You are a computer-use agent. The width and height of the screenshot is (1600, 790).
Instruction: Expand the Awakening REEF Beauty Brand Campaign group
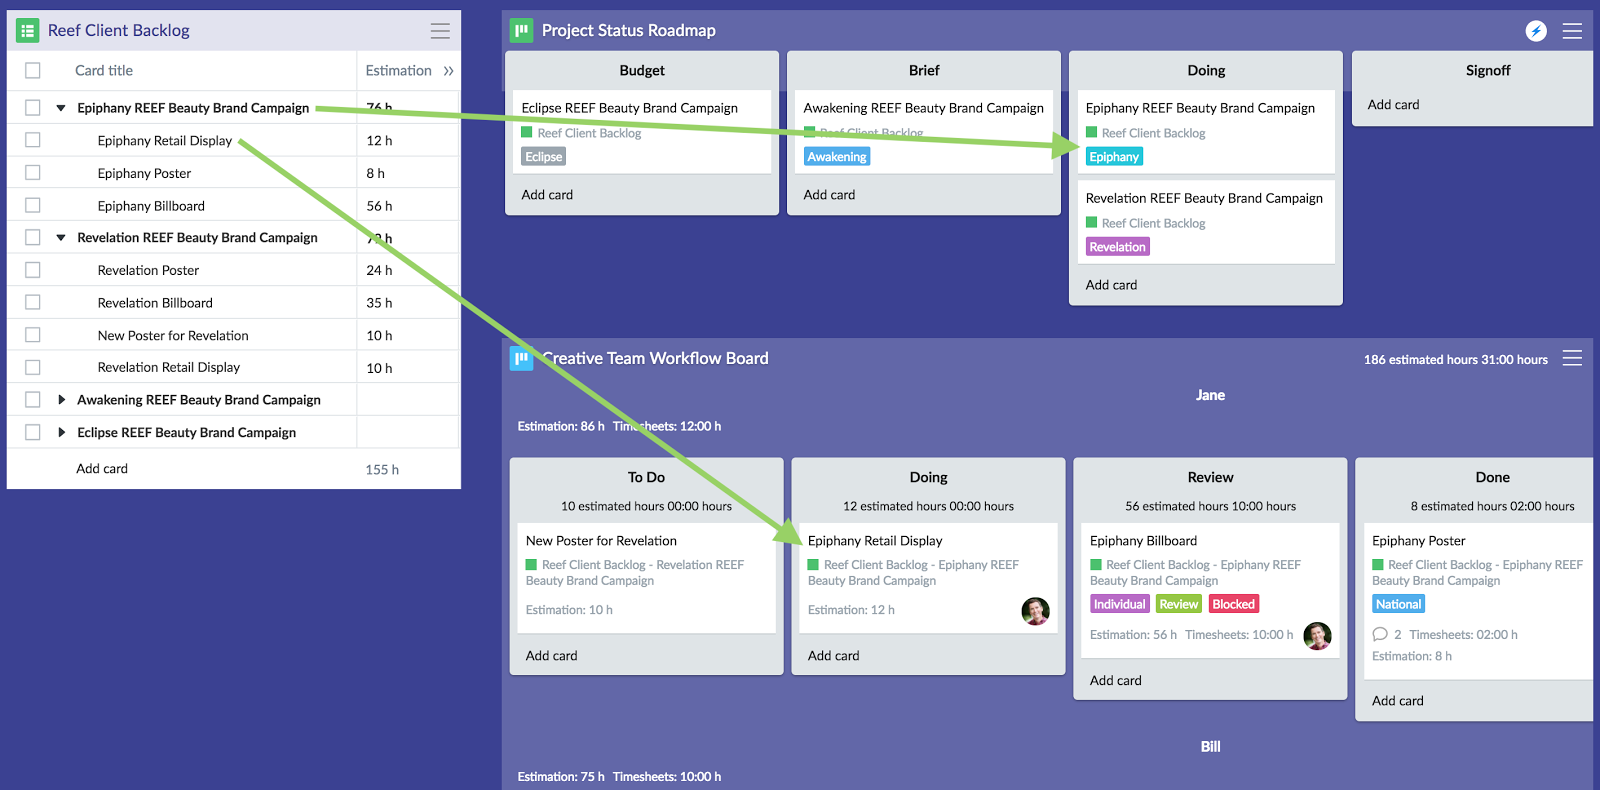61,400
